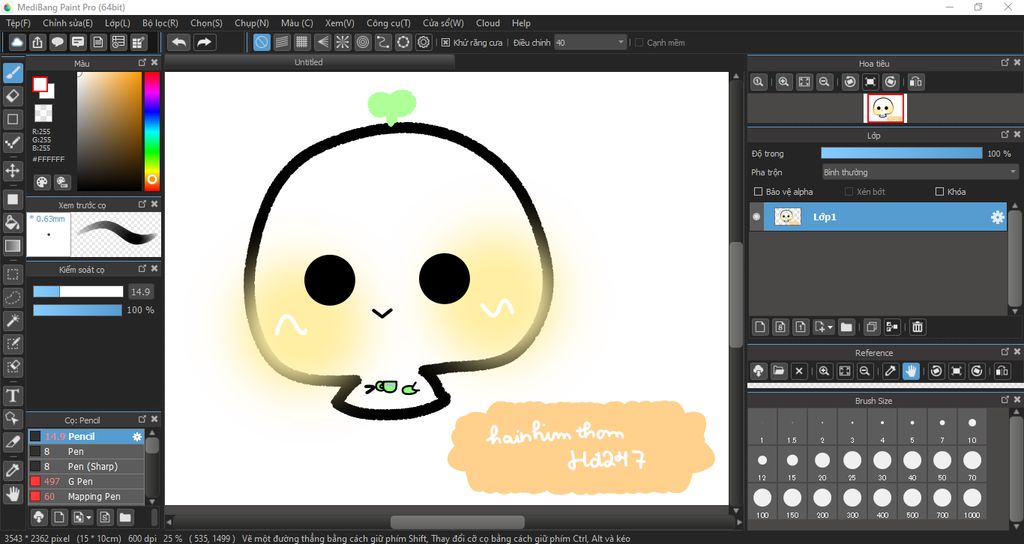Add a new layer folder

point(846,327)
